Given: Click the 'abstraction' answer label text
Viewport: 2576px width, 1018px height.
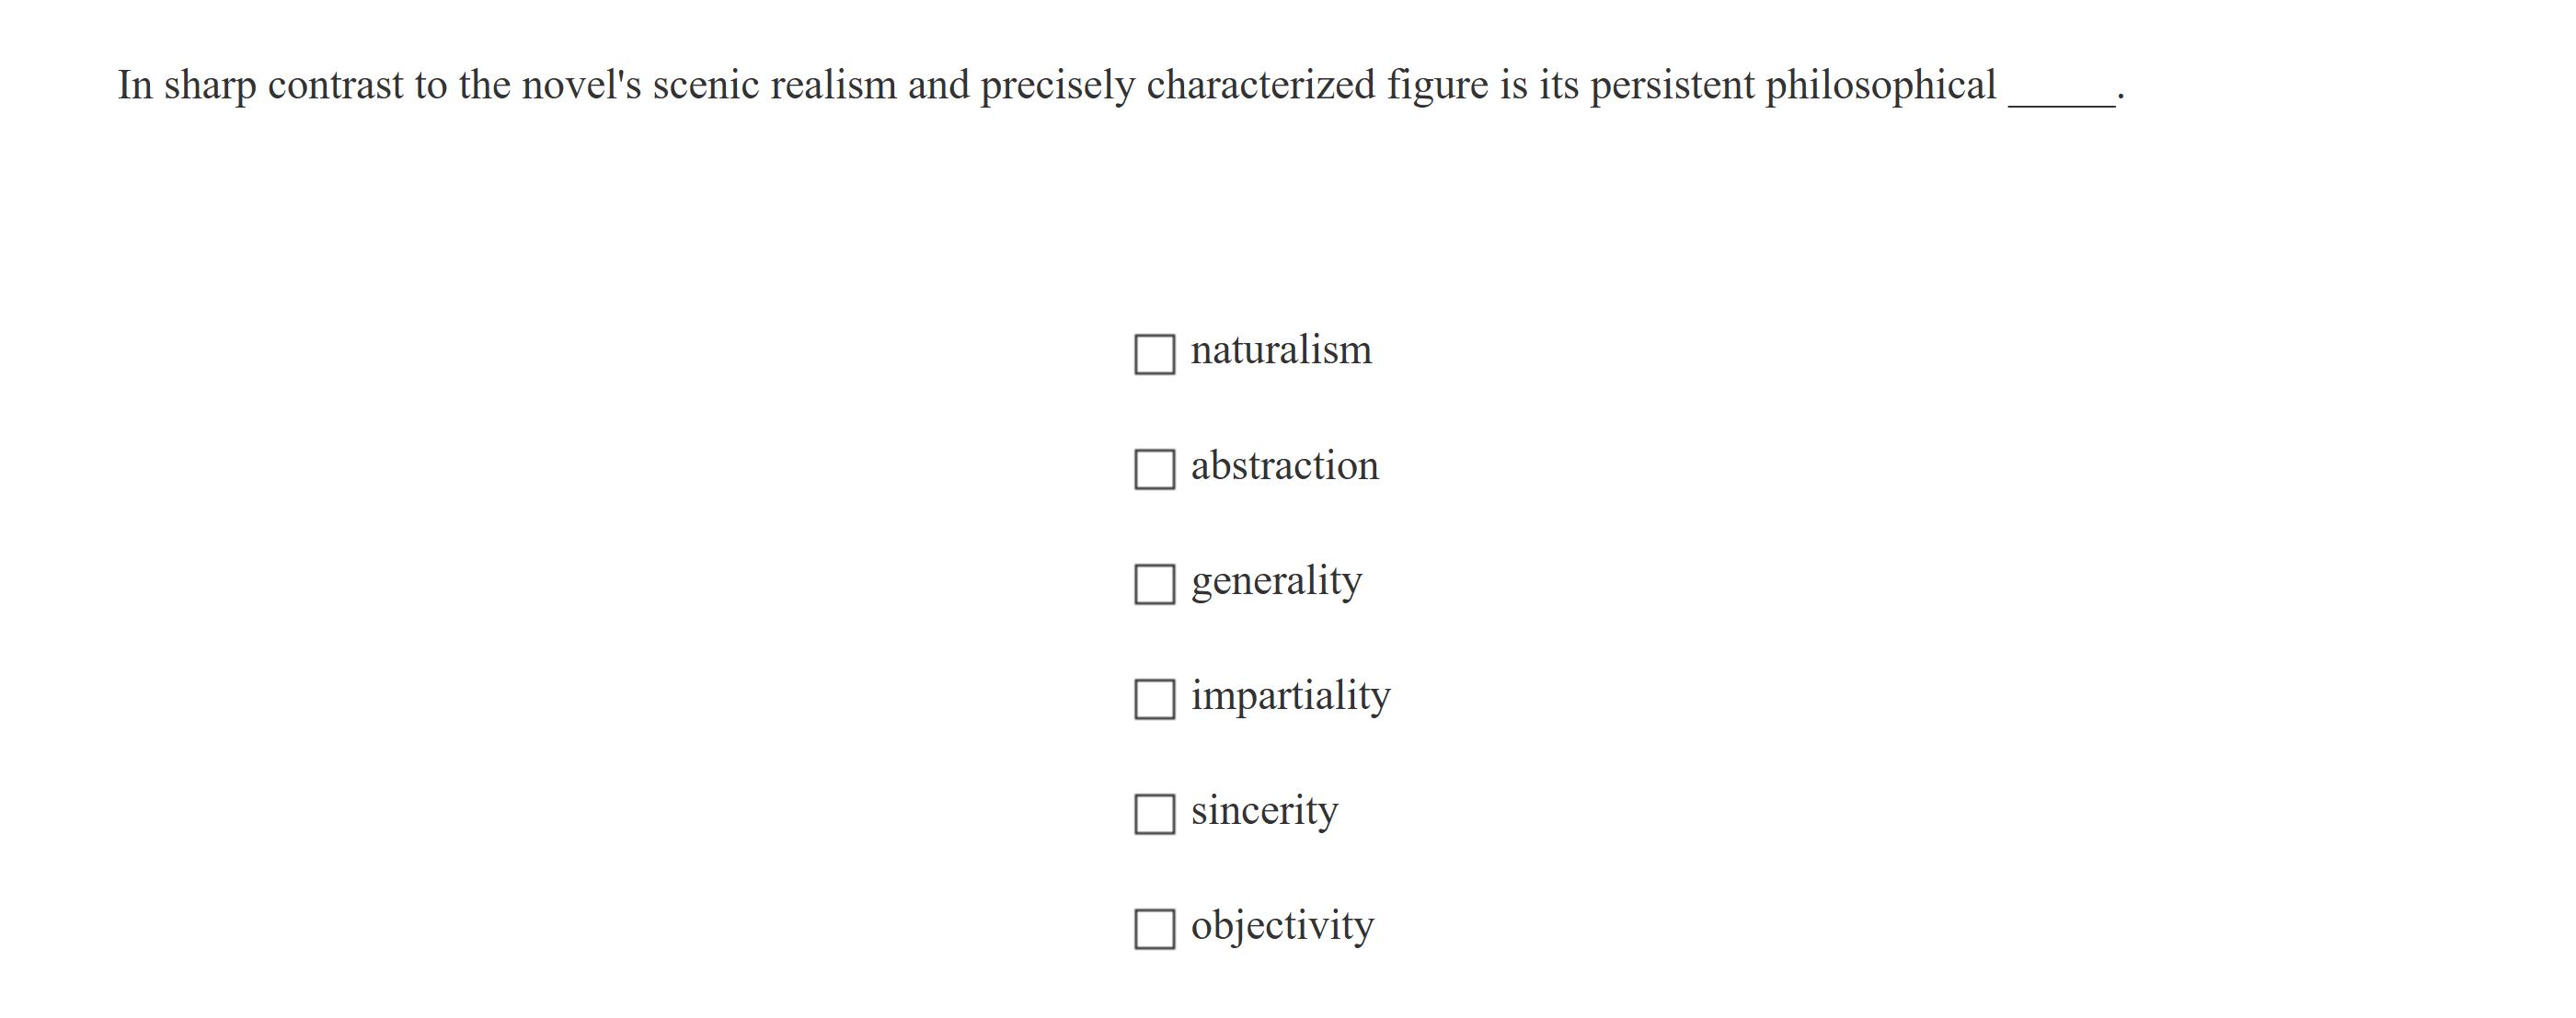Looking at the screenshot, I should pyautogui.click(x=1284, y=466).
